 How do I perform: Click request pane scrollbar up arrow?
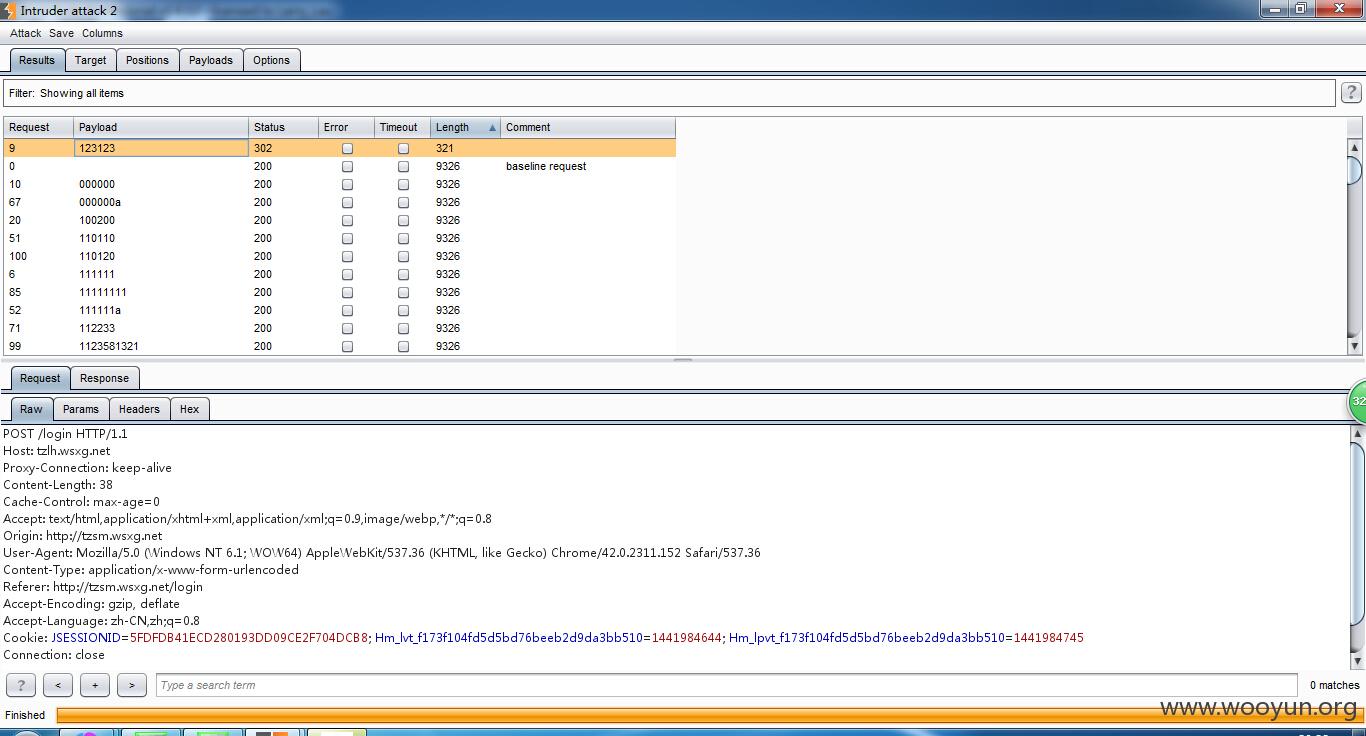[1358, 433]
